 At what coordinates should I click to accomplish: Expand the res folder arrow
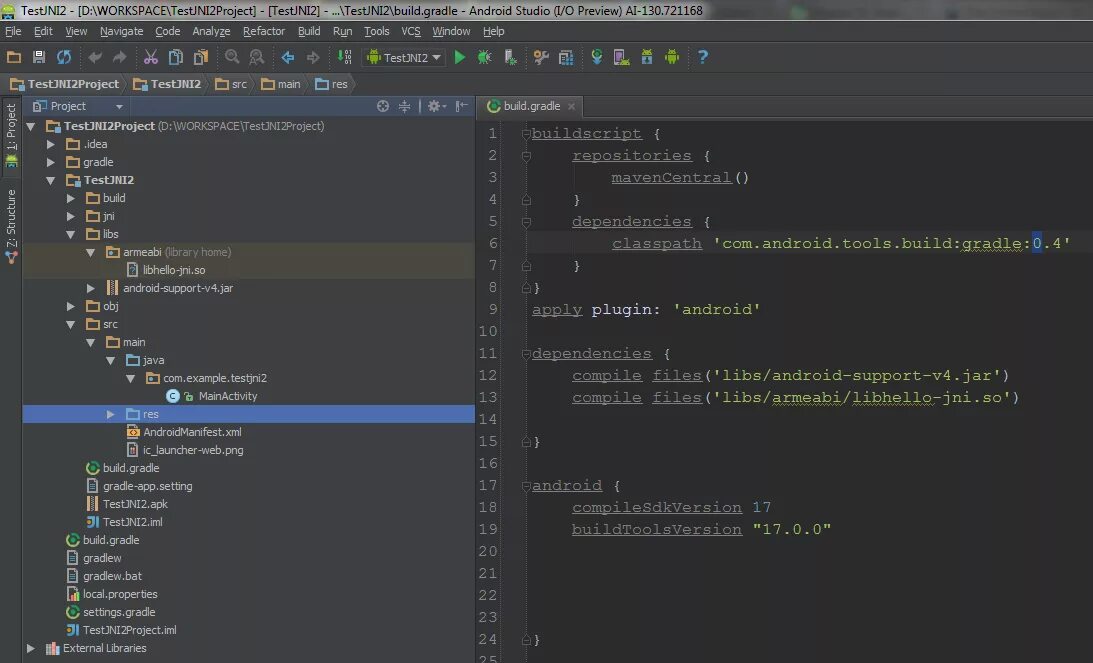tap(110, 414)
